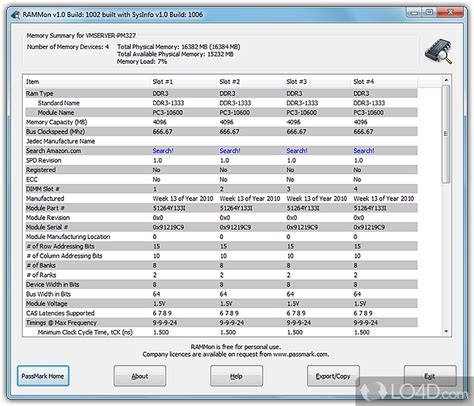Select Memory Capacity (MB) row label
This screenshot has height=406, width=474.
coord(57,122)
